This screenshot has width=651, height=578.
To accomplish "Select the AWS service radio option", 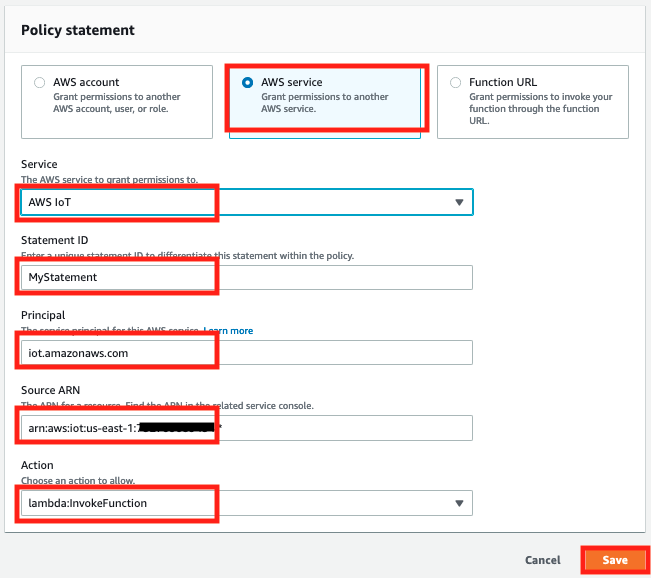I will coord(247,83).
